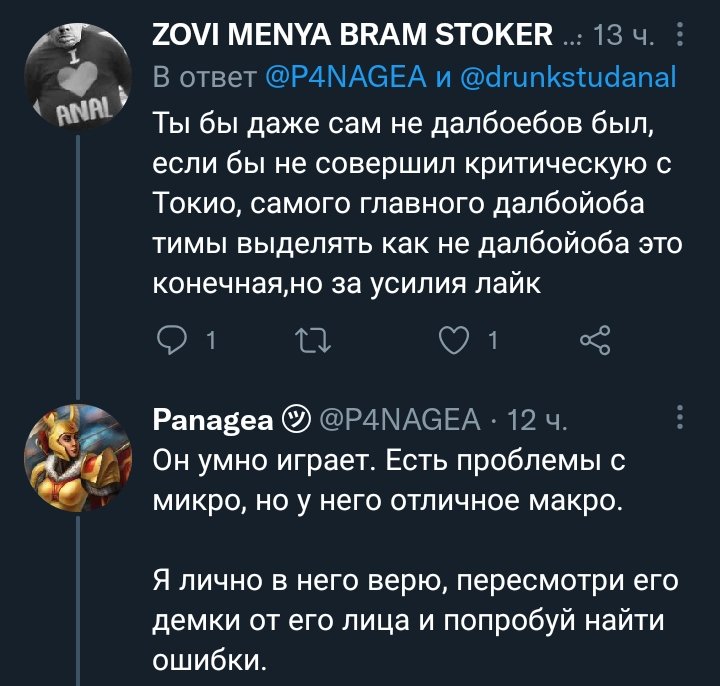Open Panagea tweet's three-dot more menu

681,416
